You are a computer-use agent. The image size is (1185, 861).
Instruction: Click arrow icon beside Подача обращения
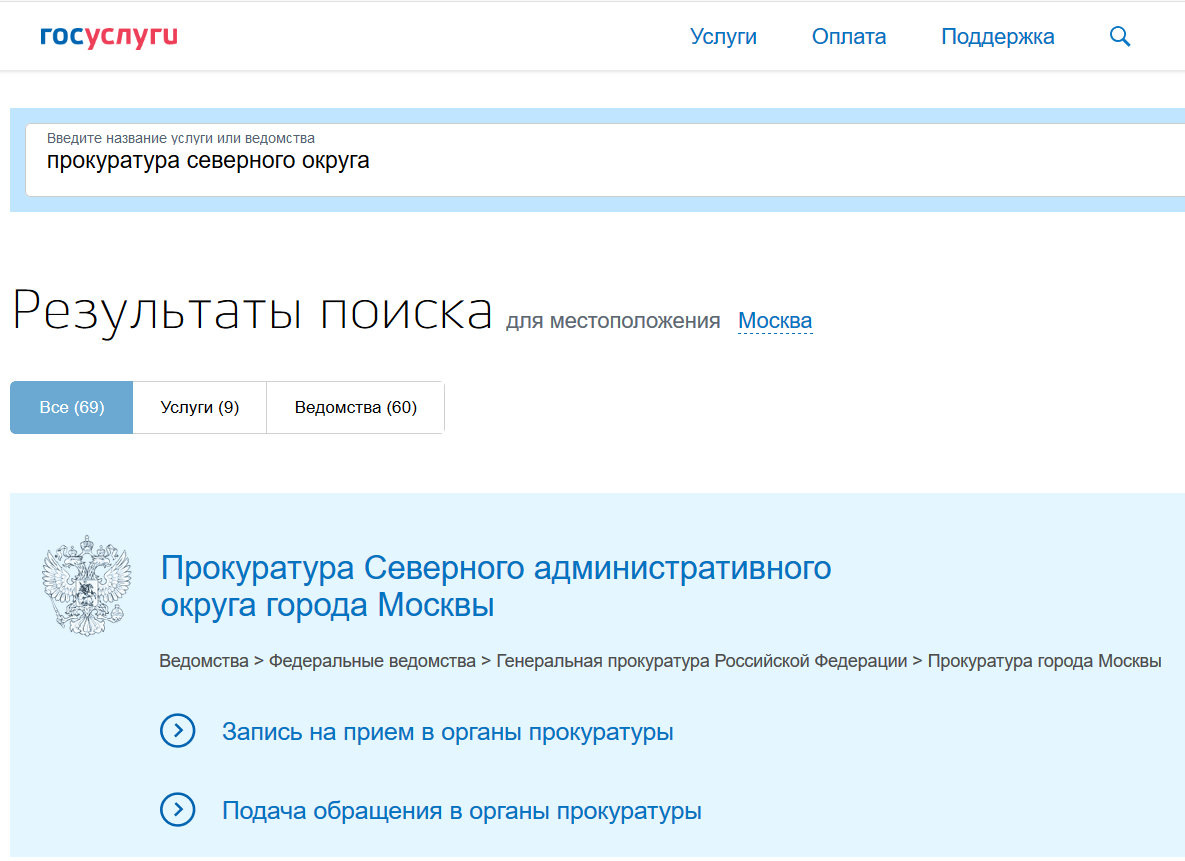click(178, 810)
